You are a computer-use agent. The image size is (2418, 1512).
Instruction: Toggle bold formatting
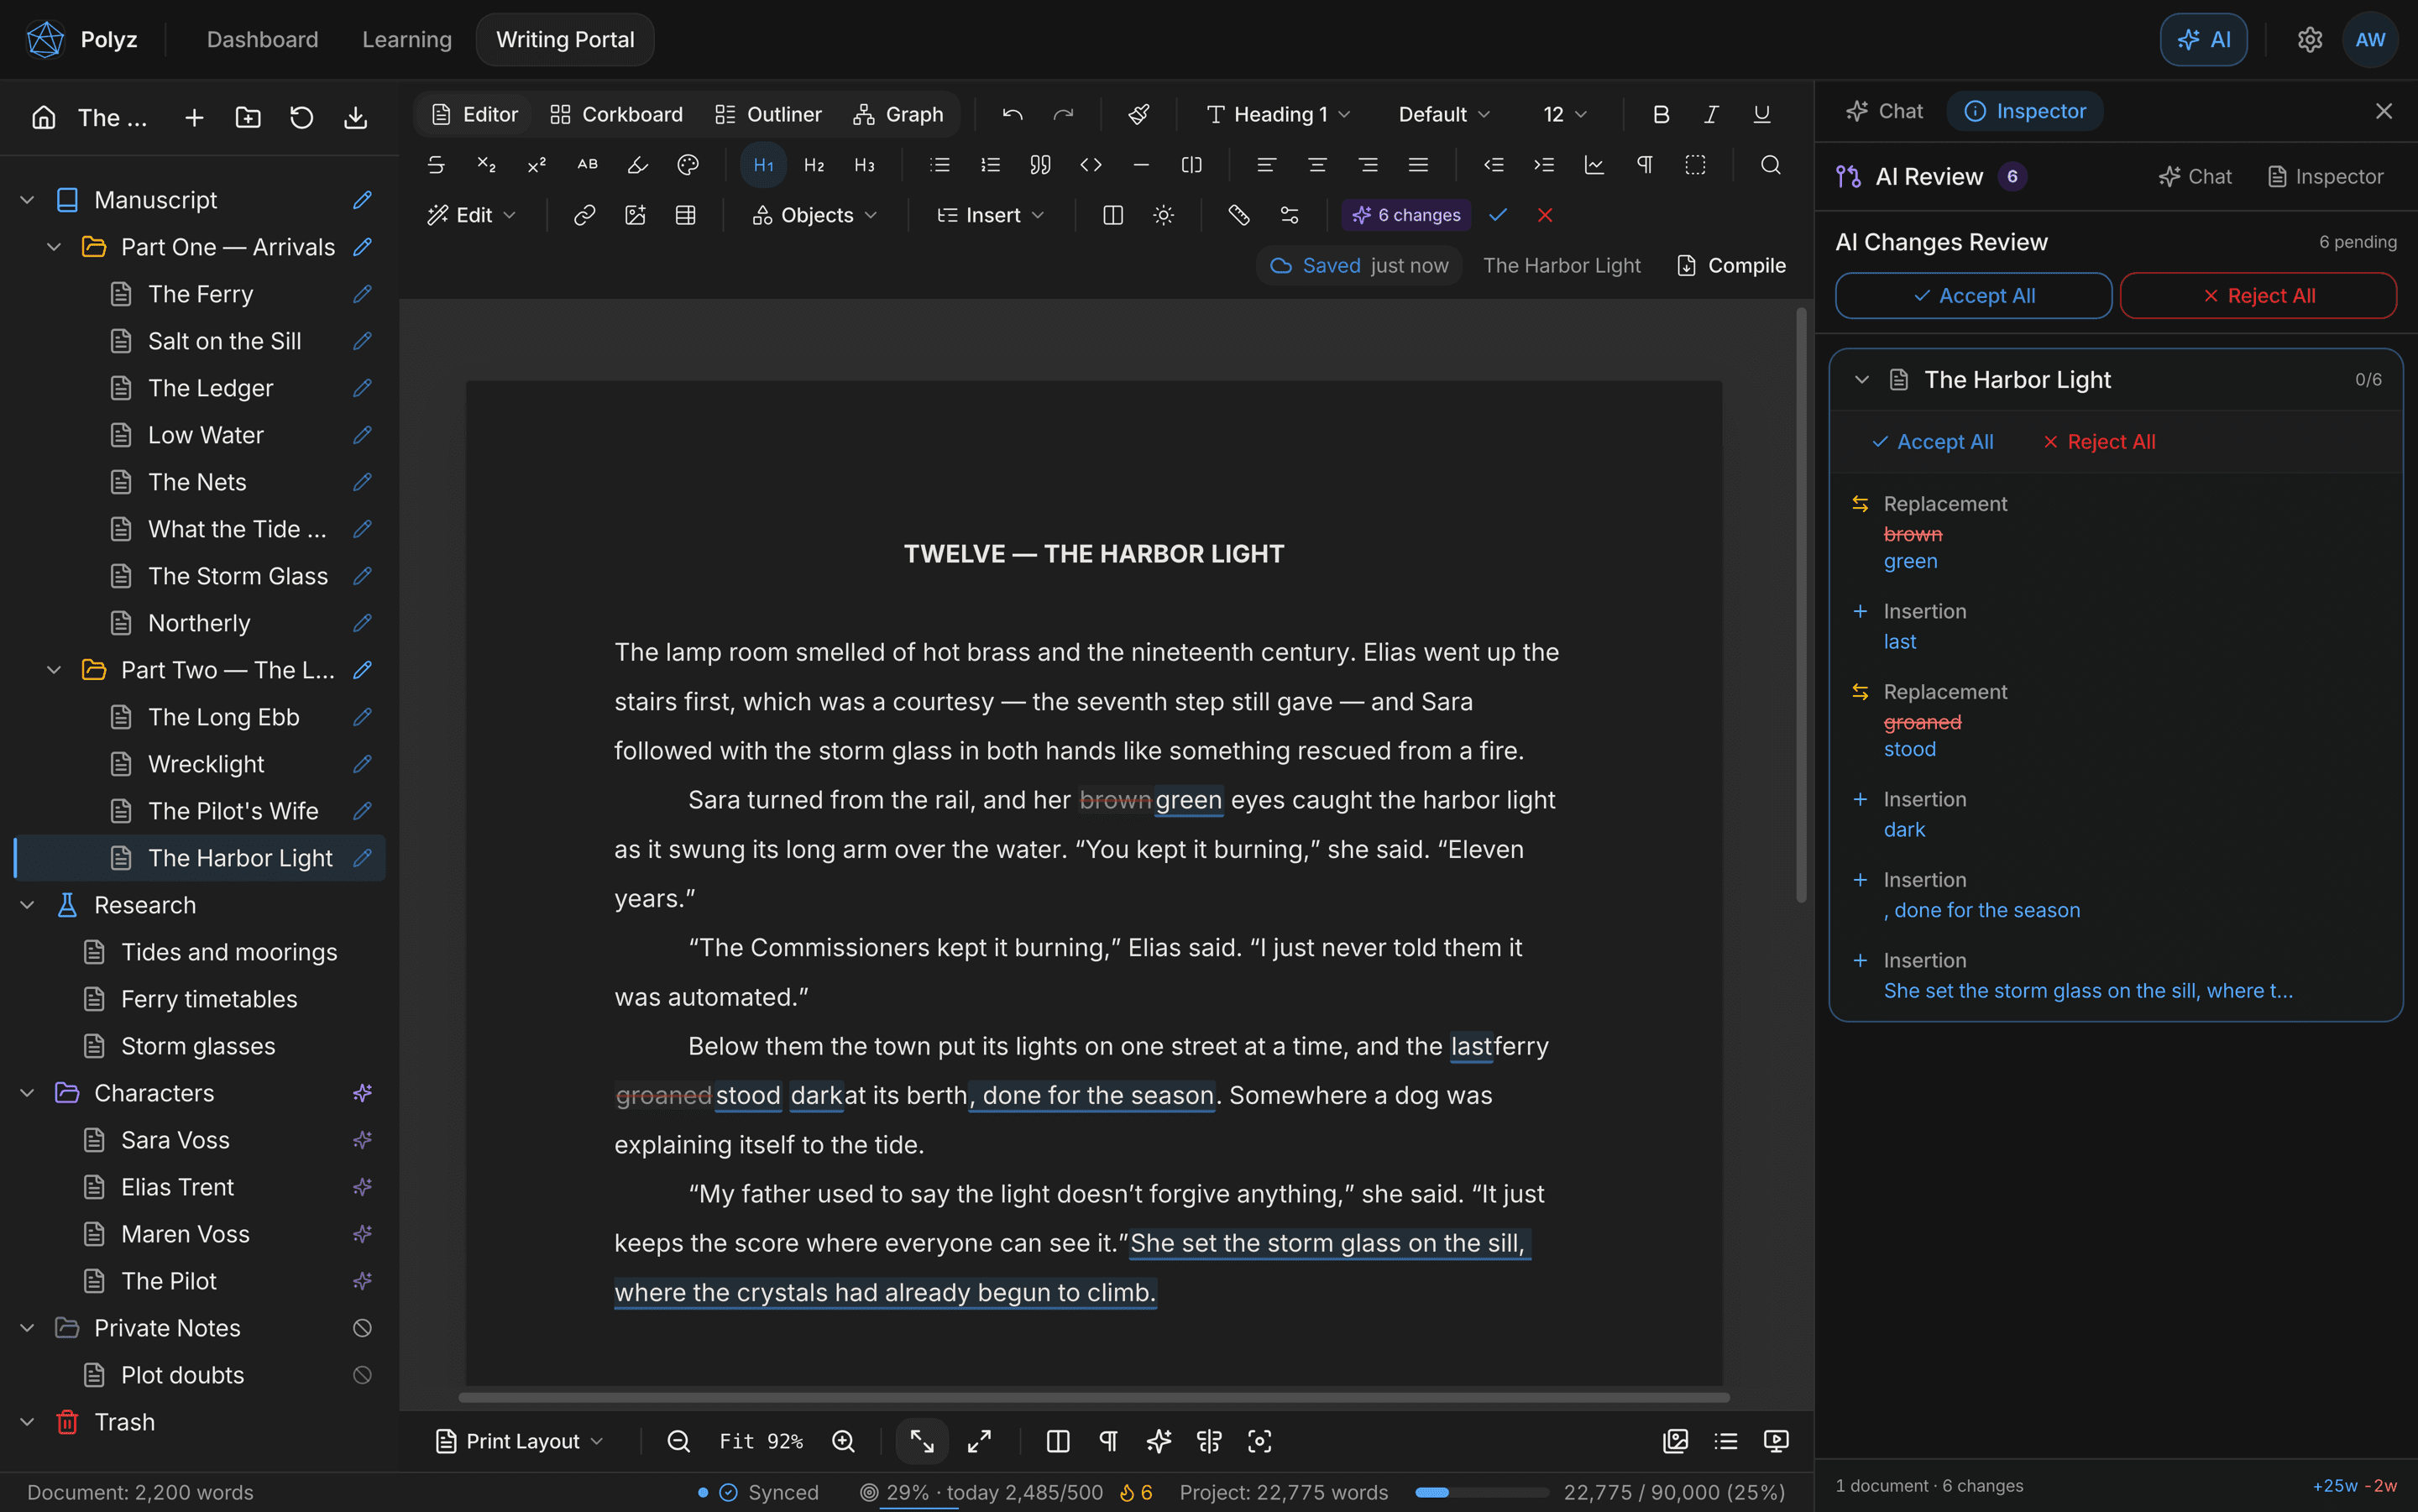click(1661, 114)
